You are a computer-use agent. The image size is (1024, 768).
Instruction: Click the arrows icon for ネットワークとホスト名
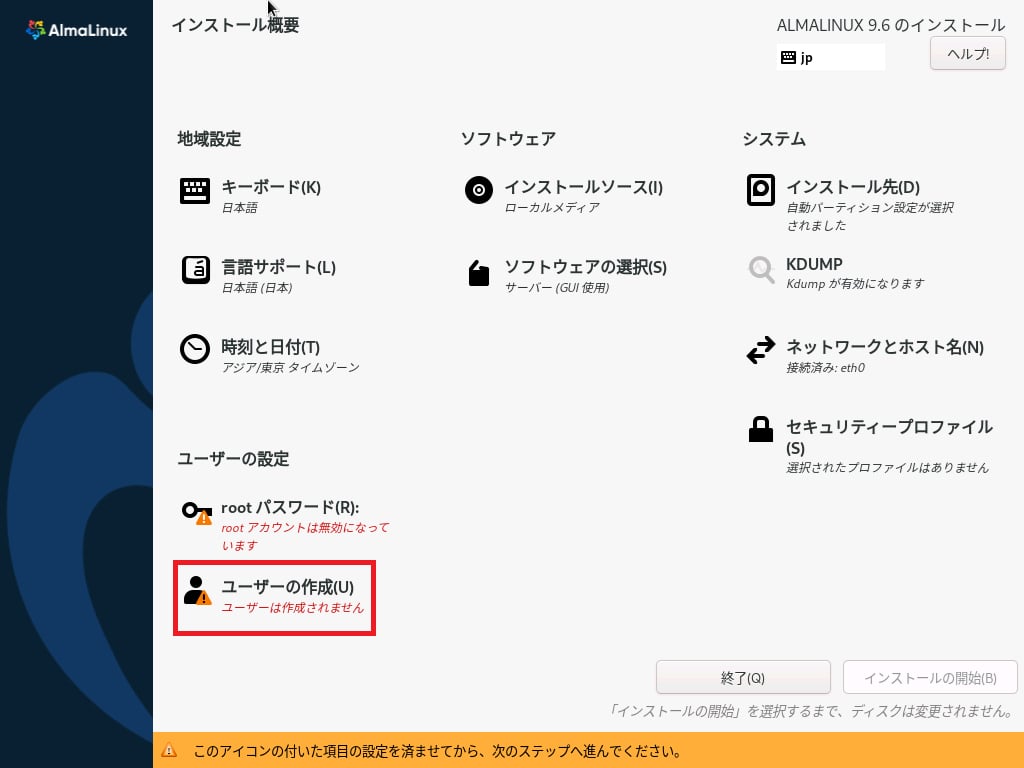point(761,350)
